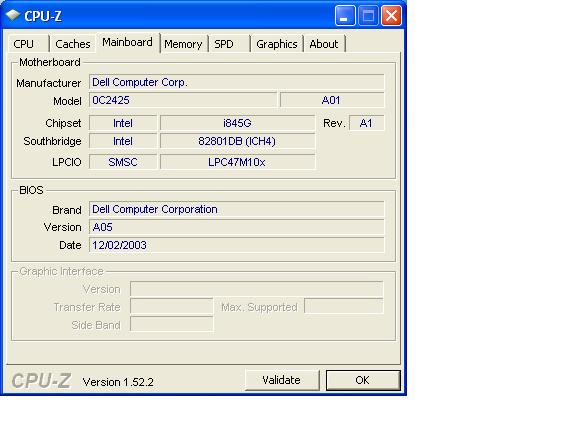Click the greyed Side Band label
Viewport: 576px width, 432px height.
point(96,325)
